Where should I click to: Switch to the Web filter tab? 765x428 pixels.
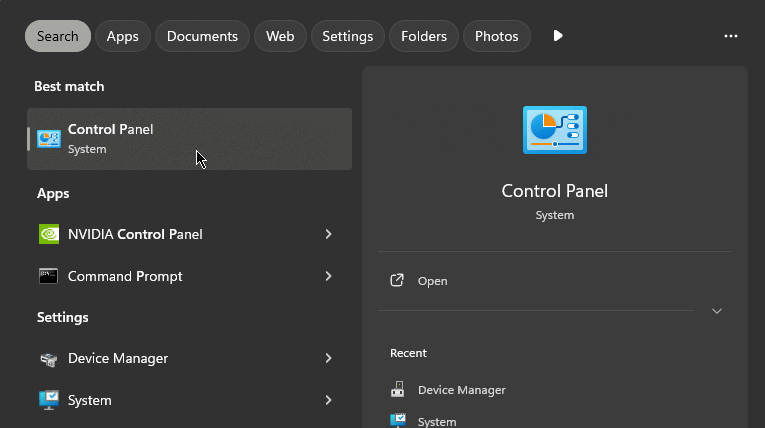coord(280,36)
